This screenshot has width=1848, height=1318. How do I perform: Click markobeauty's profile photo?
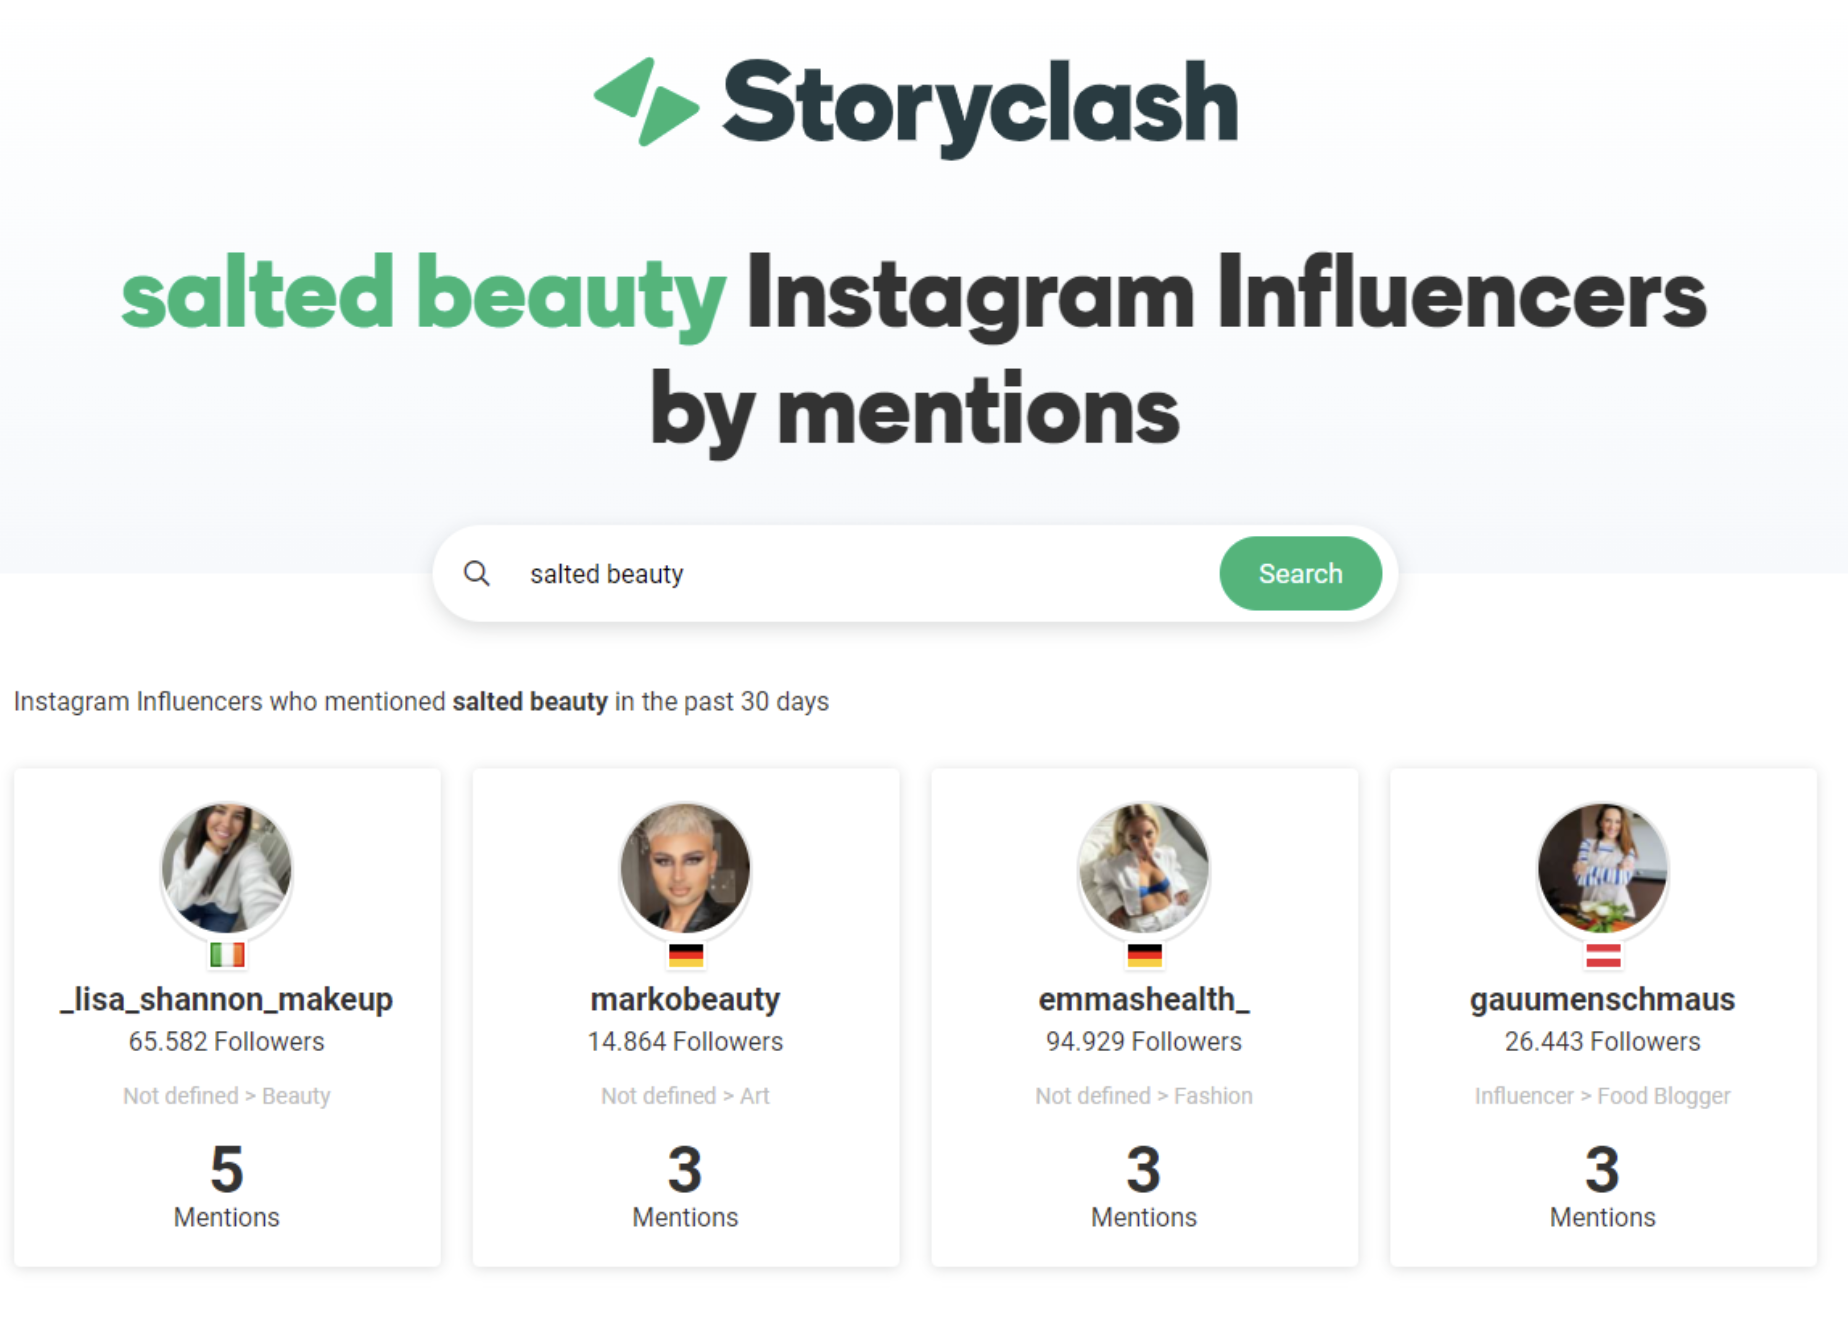pyautogui.click(x=685, y=870)
